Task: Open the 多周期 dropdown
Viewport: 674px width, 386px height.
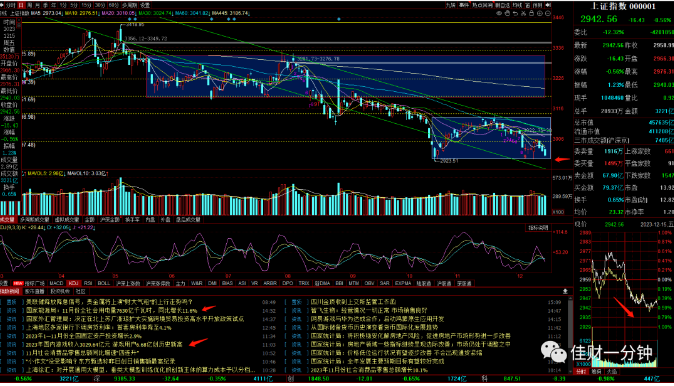Action: point(129,5)
